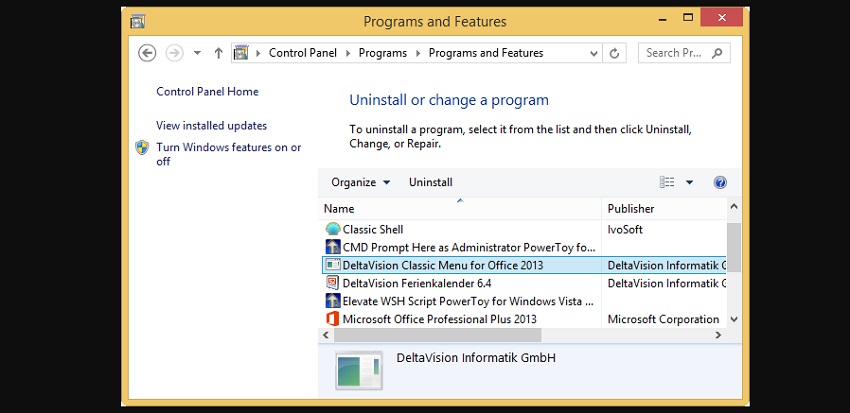
Task: Click inside the Search Programs field
Action: pyautogui.click(x=684, y=53)
